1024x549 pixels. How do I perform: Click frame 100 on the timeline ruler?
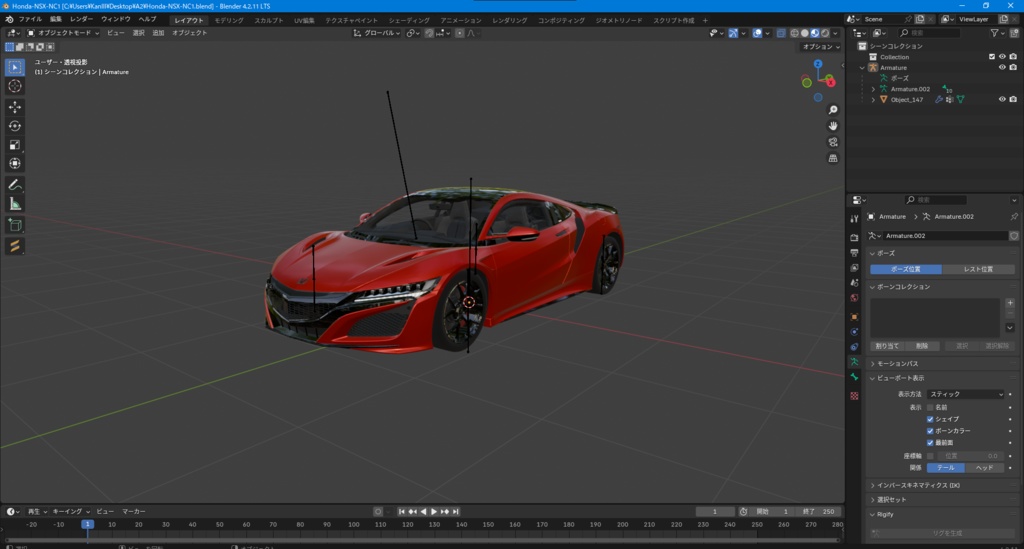353,524
